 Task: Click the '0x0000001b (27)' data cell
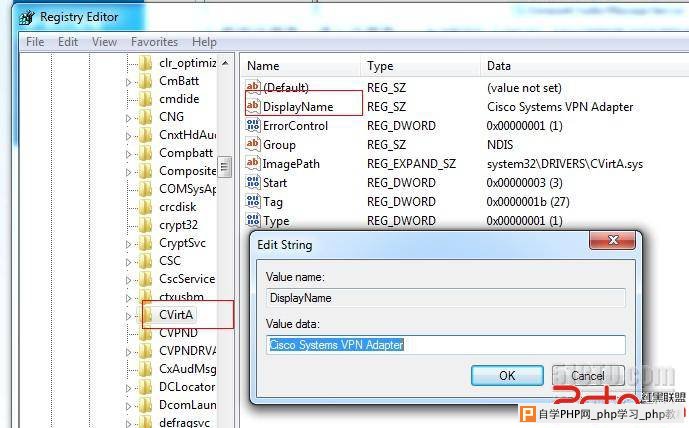pyautogui.click(x=528, y=202)
